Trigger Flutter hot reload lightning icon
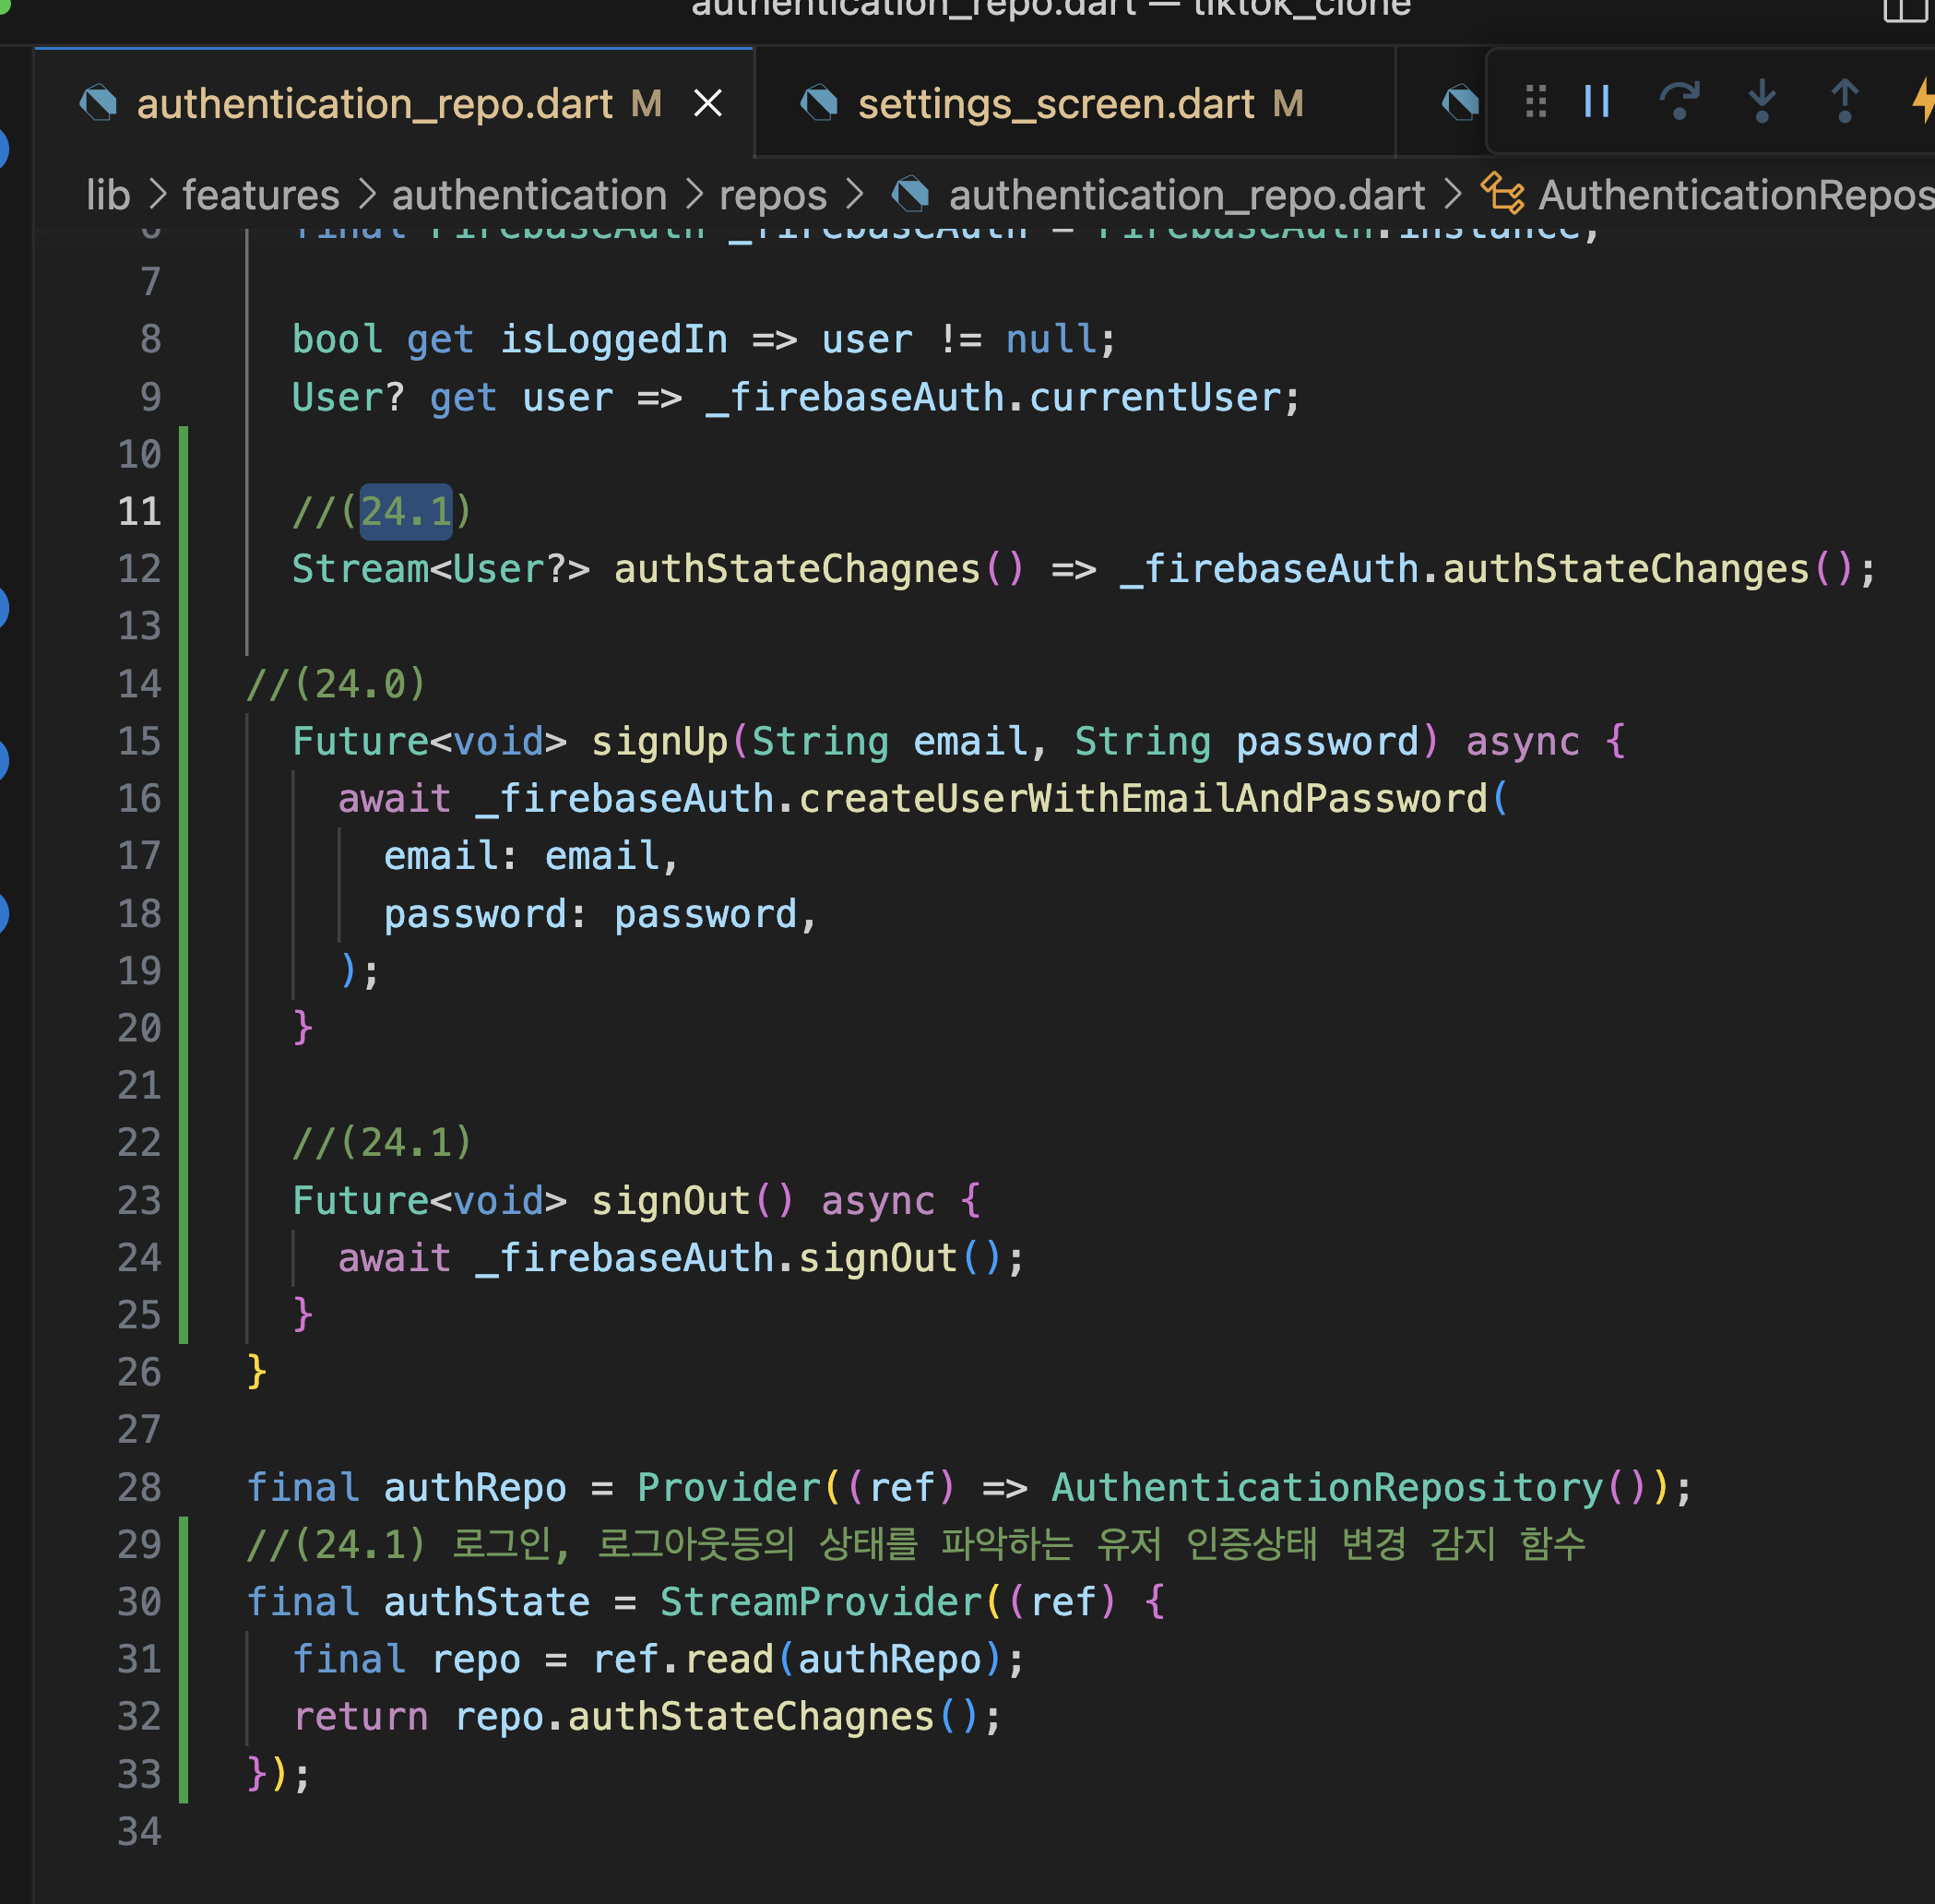1935x1904 pixels. pos(1923,102)
